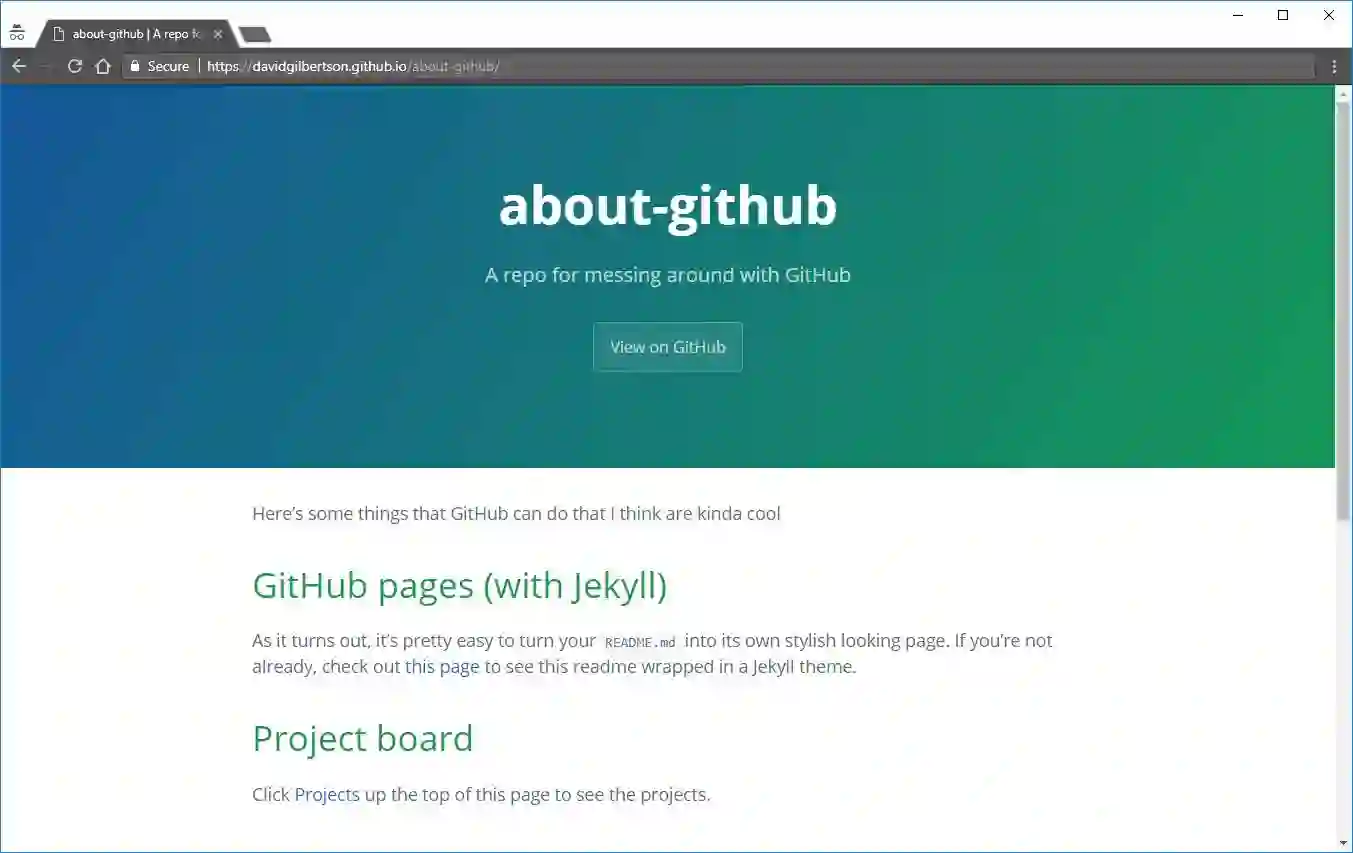Viewport: 1353px width, 853px height.
Task: Click the vertical scrollbar thumb
Action: (1343, 310)
